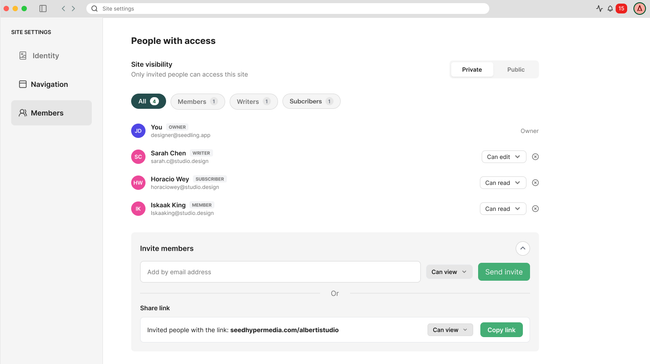Set site visibility to Private
Viewport: 650px width, 364px height.
tap(472, 70)
